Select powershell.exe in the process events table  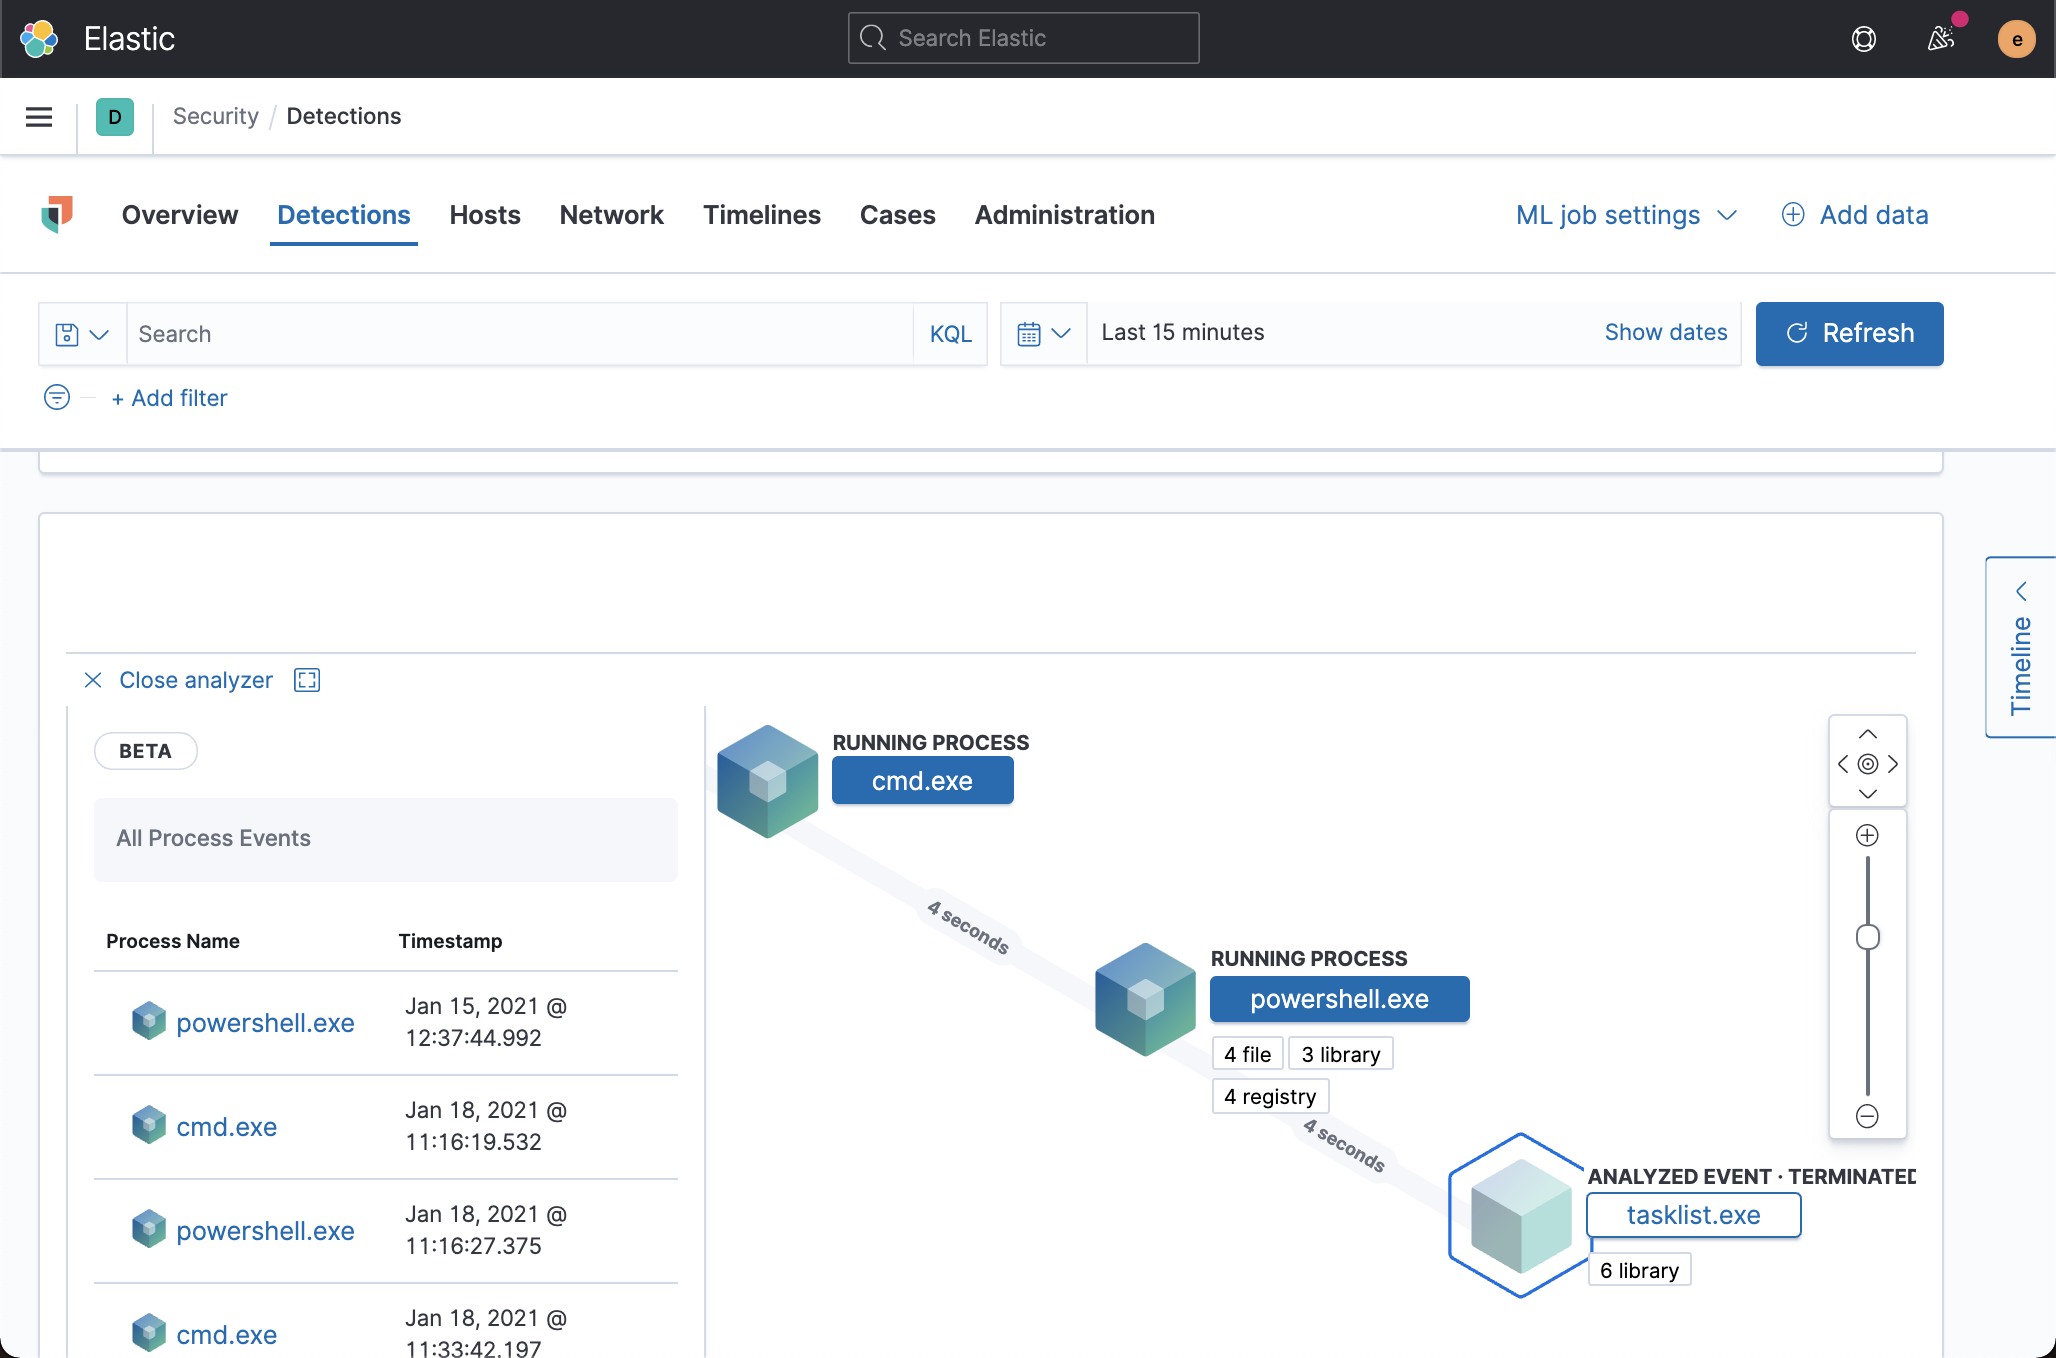click(x=265, y=1022)
